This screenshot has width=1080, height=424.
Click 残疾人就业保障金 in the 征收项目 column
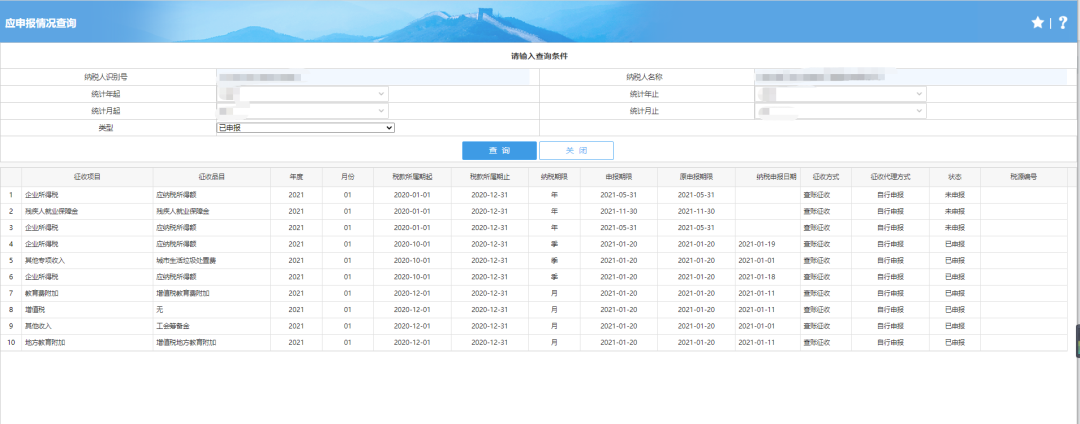tap(52, 211)
